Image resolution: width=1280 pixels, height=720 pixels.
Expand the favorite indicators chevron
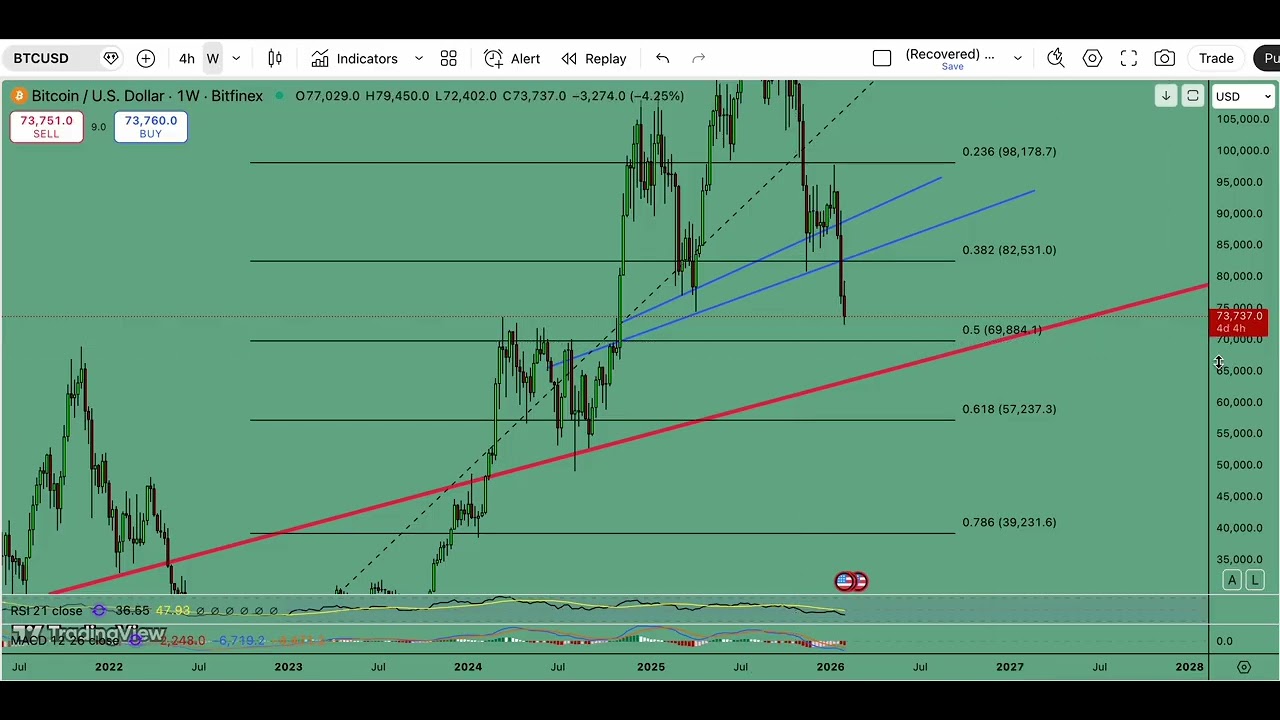point(419,58)
